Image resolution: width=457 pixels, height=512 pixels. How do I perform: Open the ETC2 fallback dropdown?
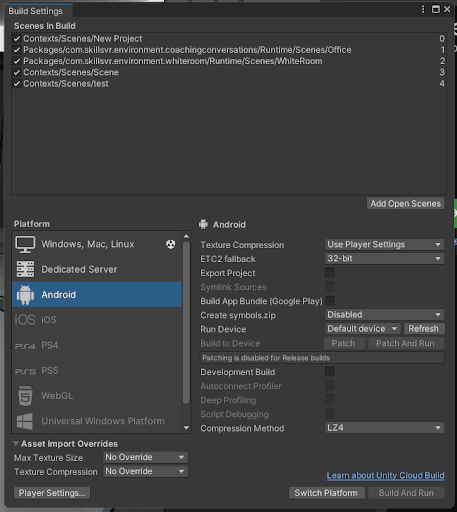click(385, 259)
